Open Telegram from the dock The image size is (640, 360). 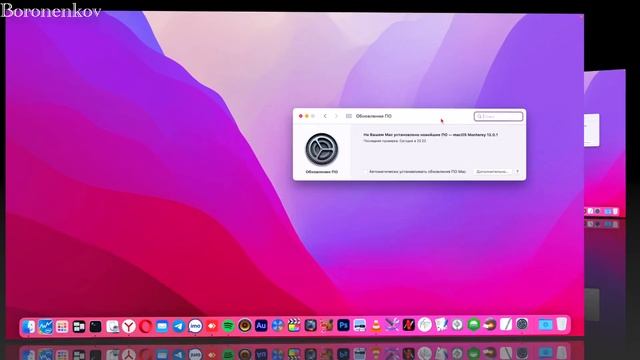tap(179, 326)
